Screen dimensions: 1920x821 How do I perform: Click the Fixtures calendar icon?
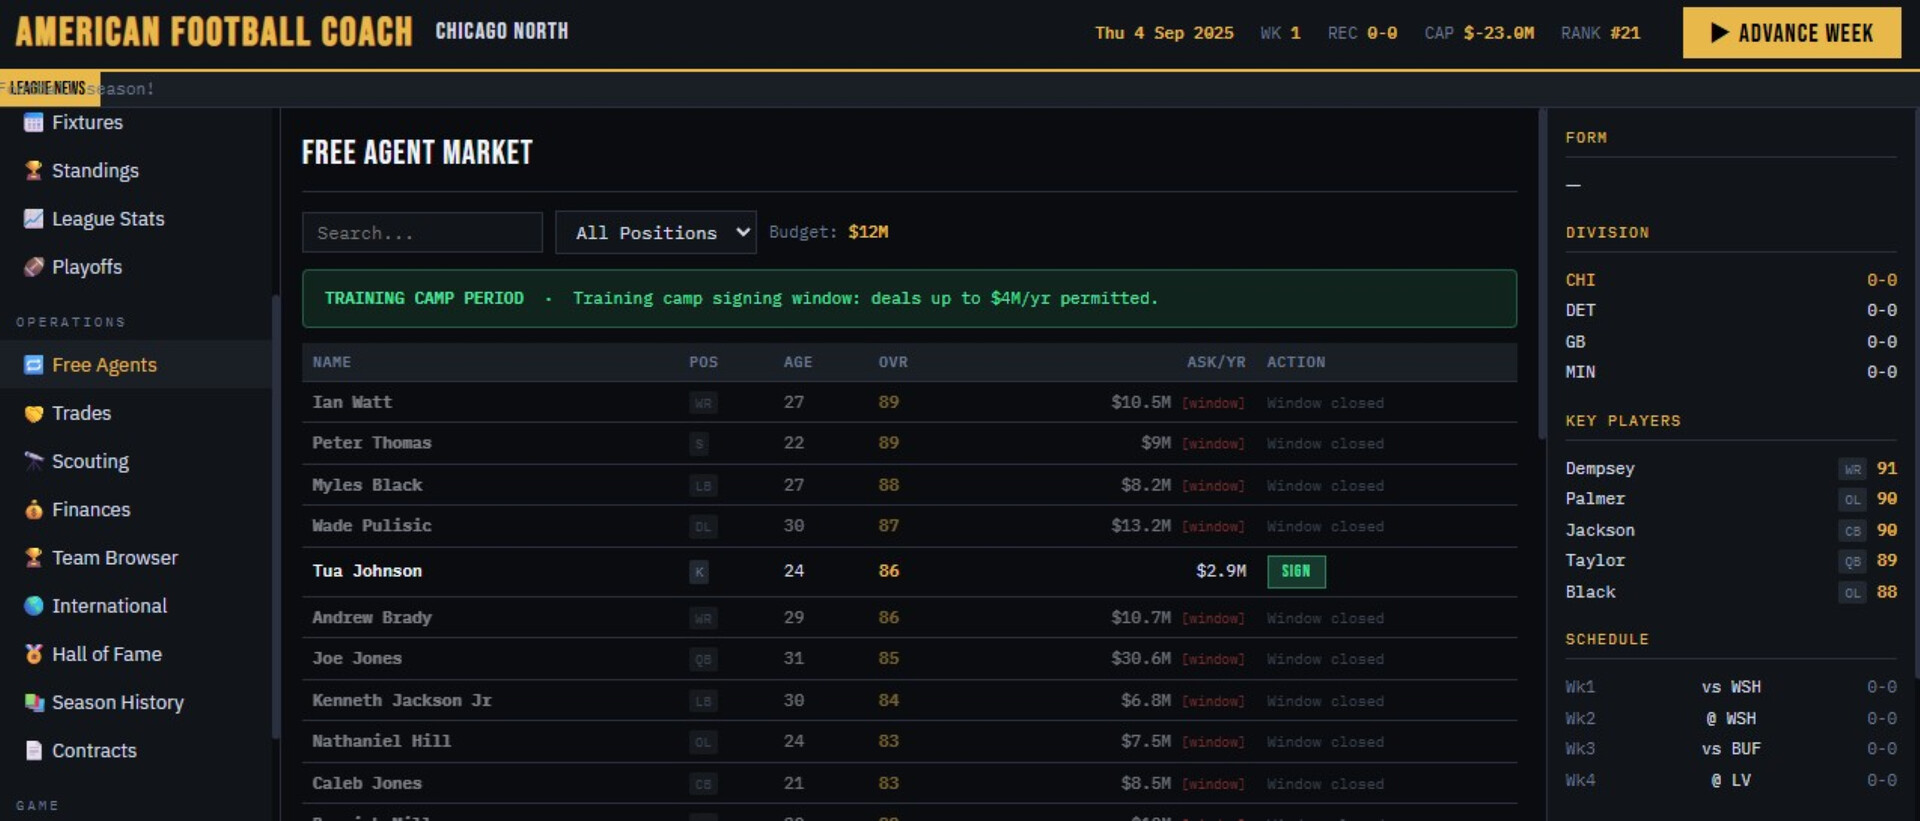click(x=33, y=123)
